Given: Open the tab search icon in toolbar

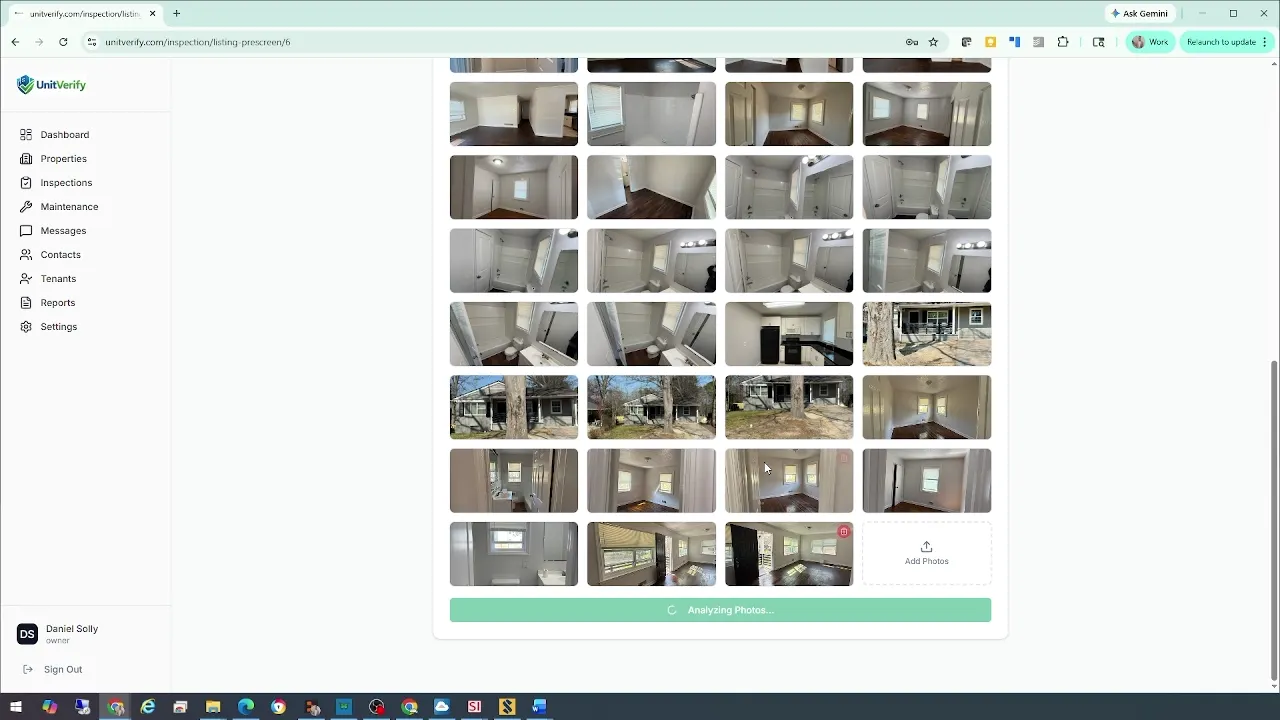Looking at the screenshot, I should 1099,42.
